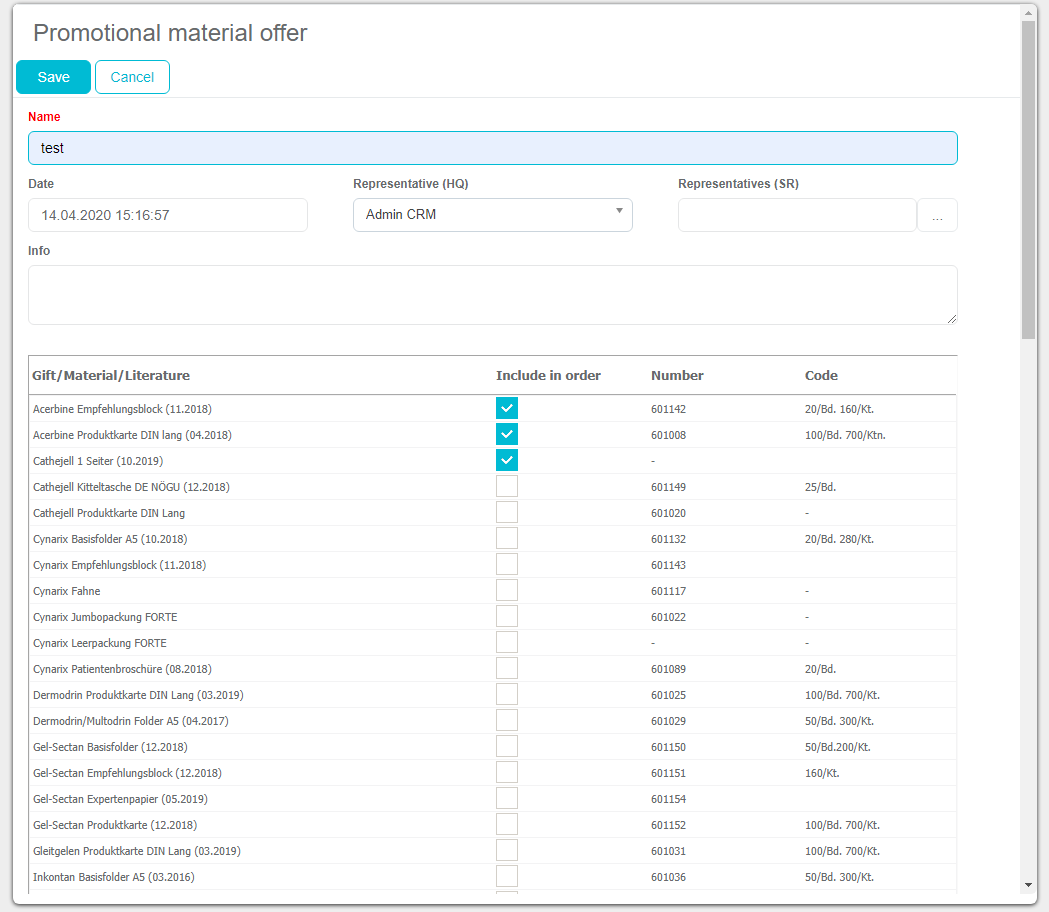Click the Gift/Material/Literature column header

(x=111, y=376)
